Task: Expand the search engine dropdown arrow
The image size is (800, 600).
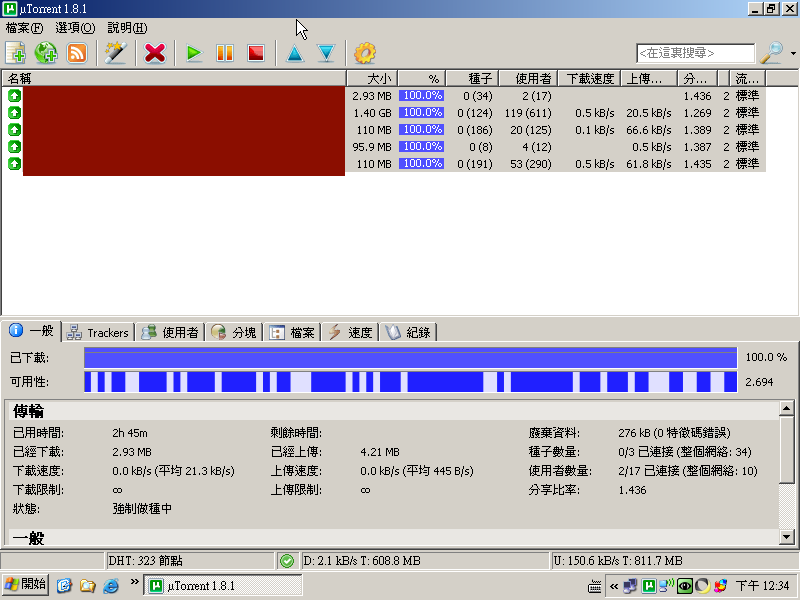Action: (793, 53)
